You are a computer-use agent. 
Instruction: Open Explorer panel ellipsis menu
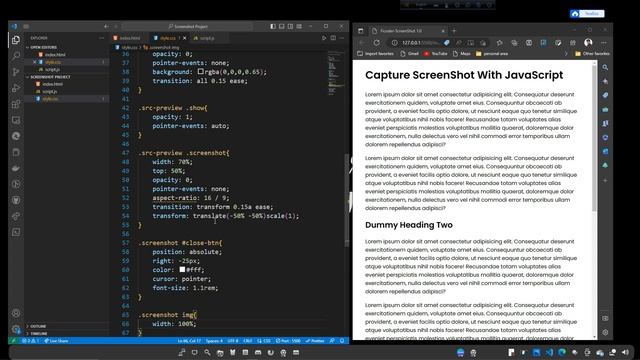tap(102, 38)
